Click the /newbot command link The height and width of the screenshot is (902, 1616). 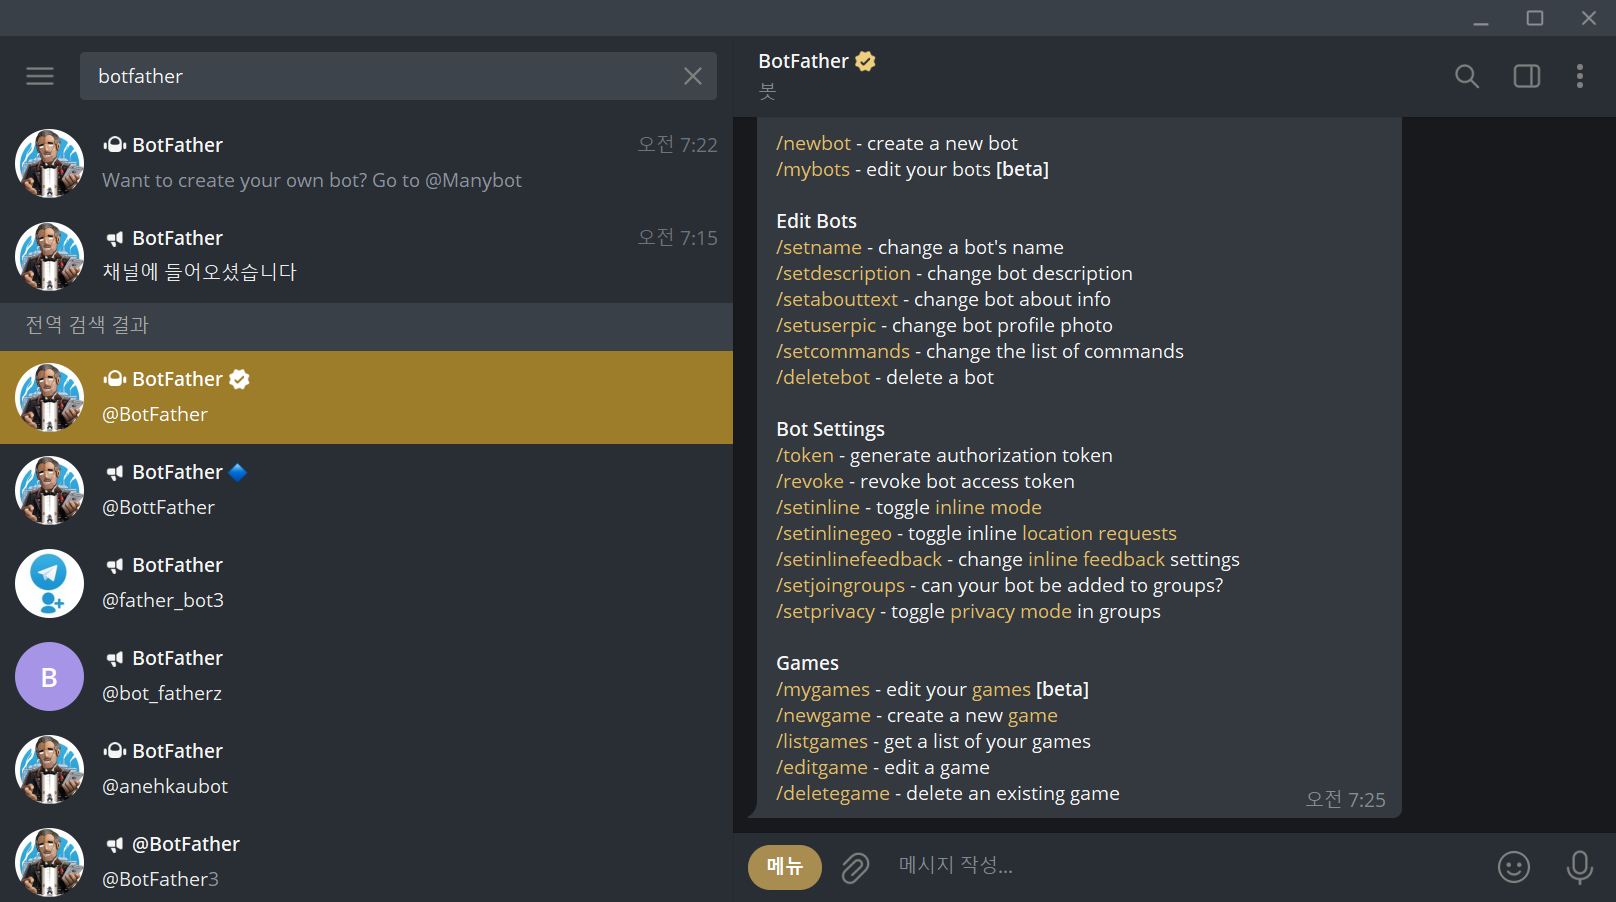(x=813, y=143)
